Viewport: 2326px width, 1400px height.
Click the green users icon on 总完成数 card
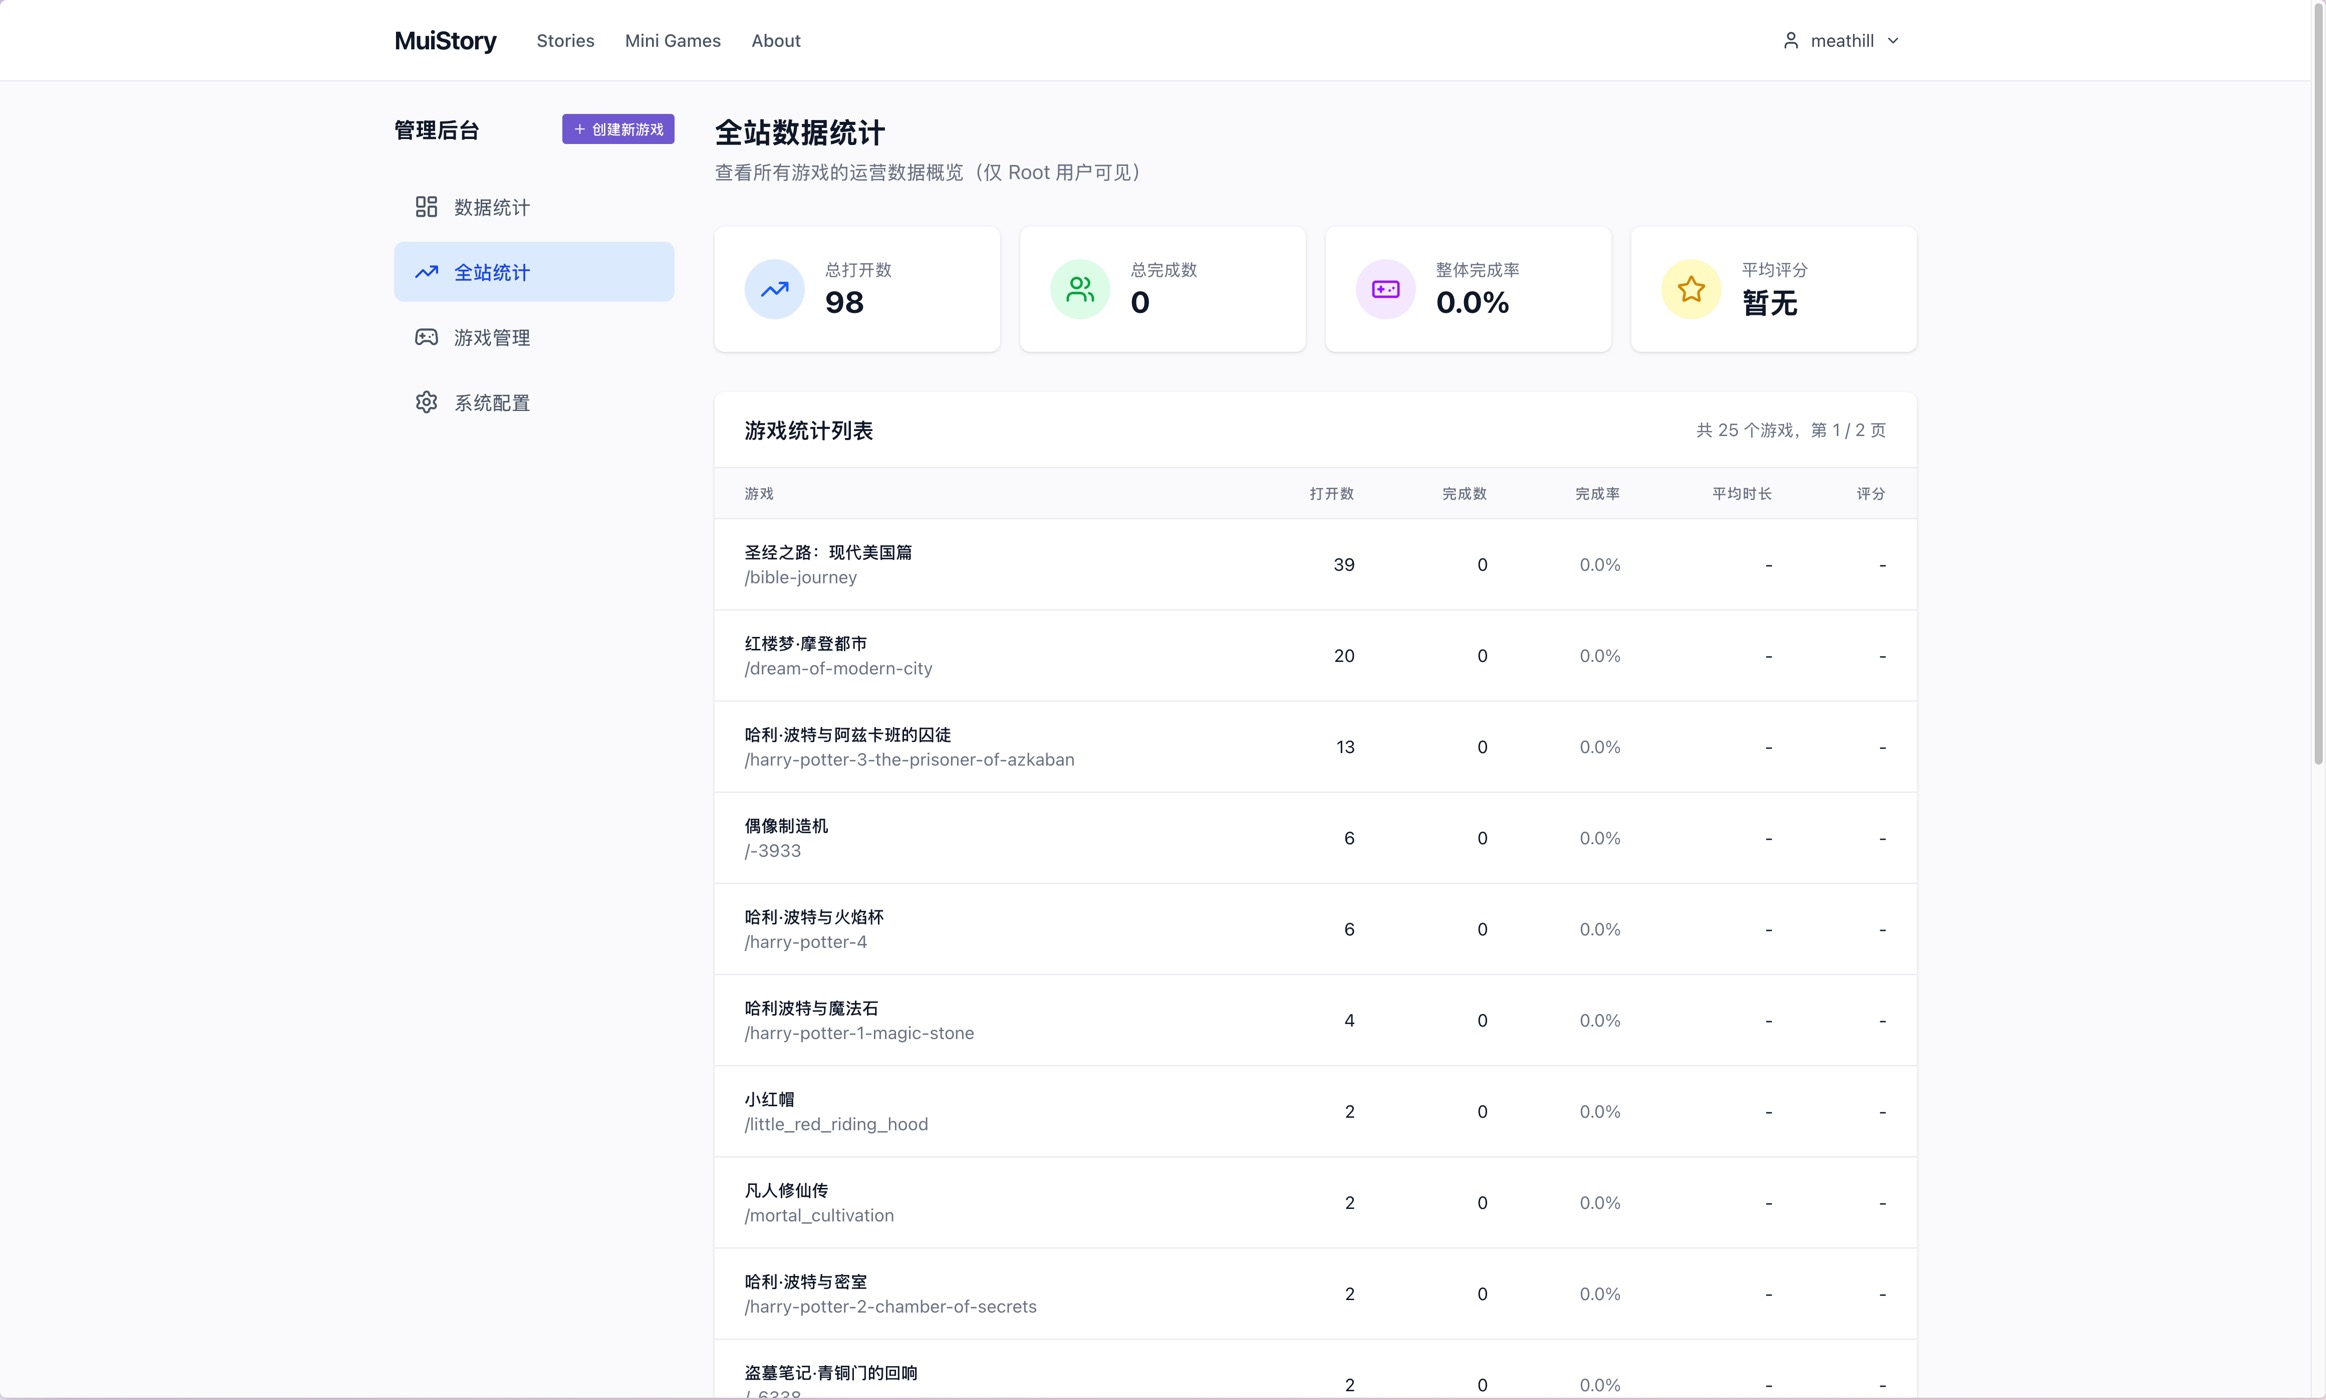1080,289
